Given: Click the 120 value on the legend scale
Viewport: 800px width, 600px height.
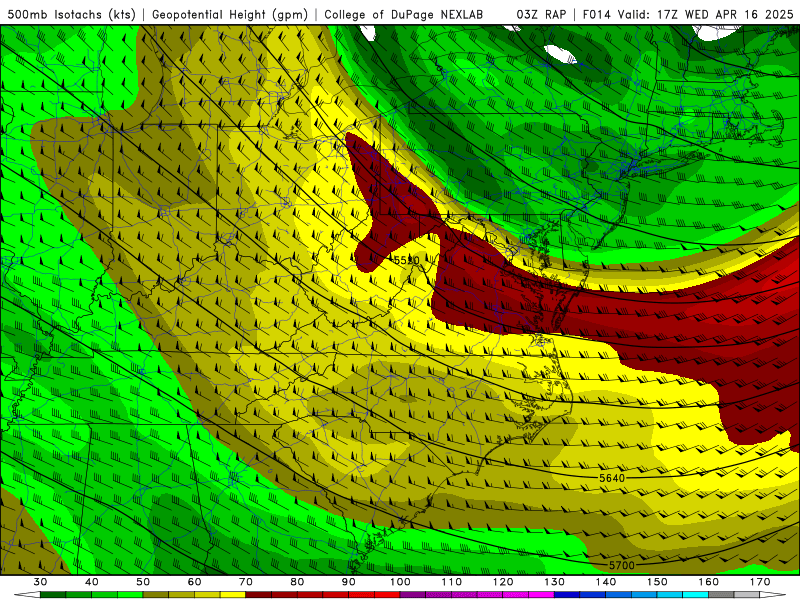Looking at the screenshot, I should [x=503, y=582].
